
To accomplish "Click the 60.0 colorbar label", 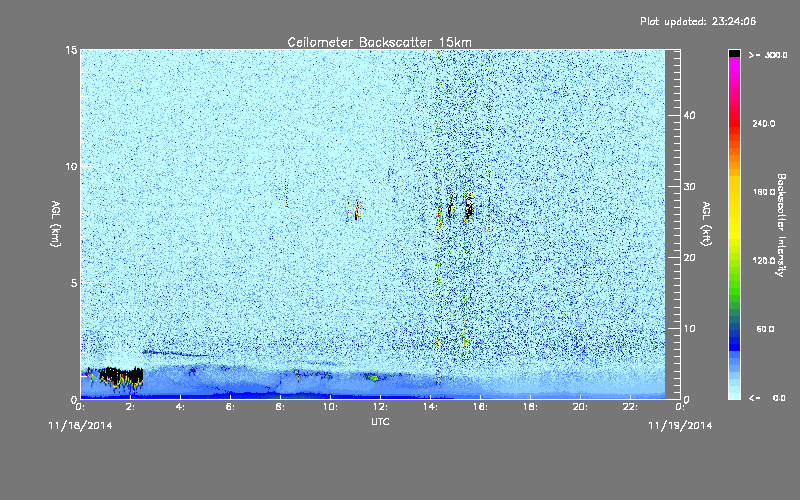I will pos(765,329).
